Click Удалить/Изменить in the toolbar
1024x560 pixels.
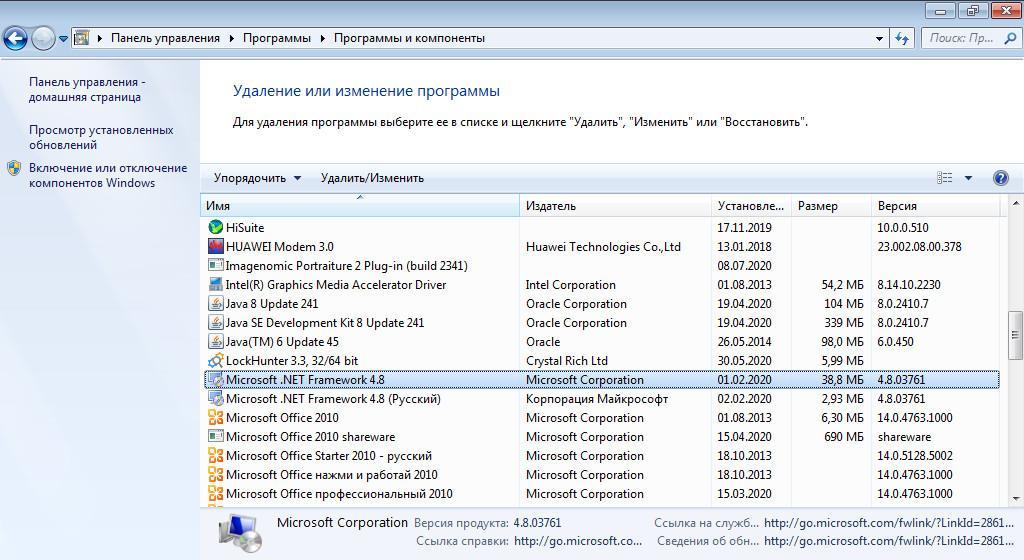point(372,178)
